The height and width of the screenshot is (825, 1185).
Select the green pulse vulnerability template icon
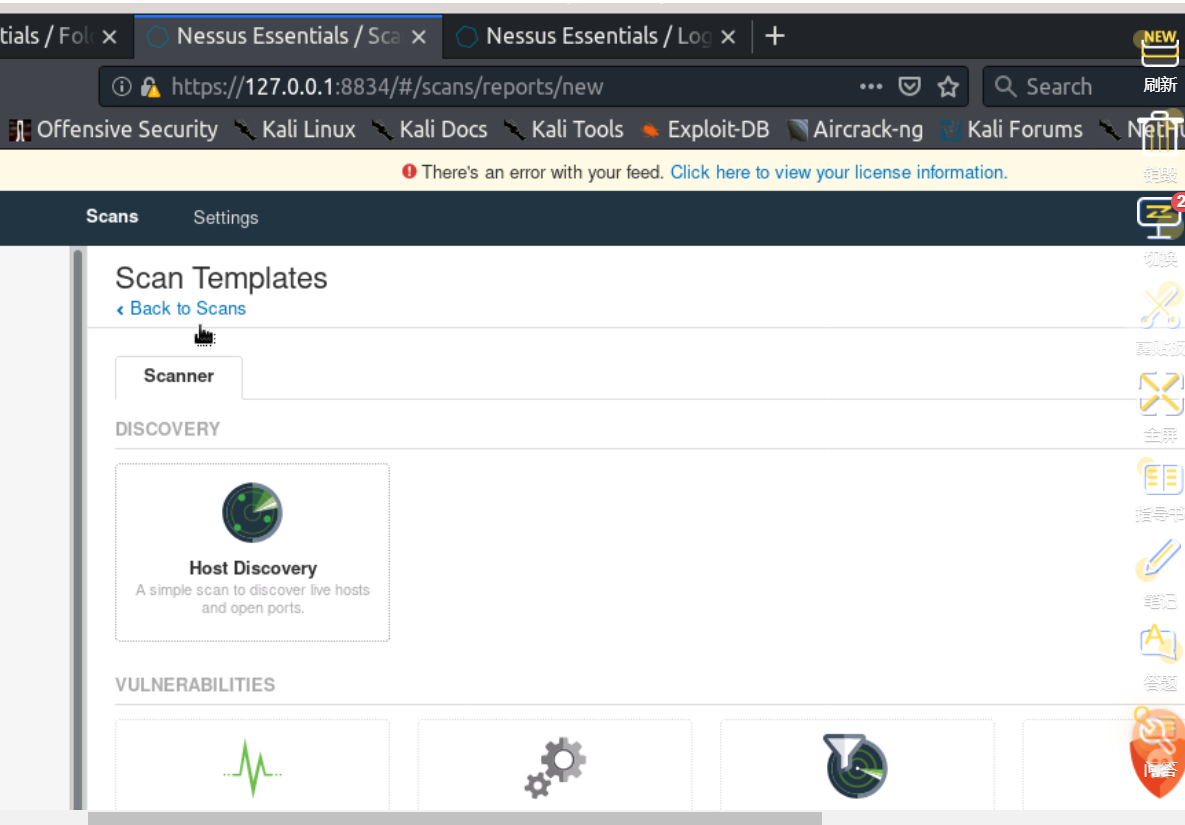(252, 769)
